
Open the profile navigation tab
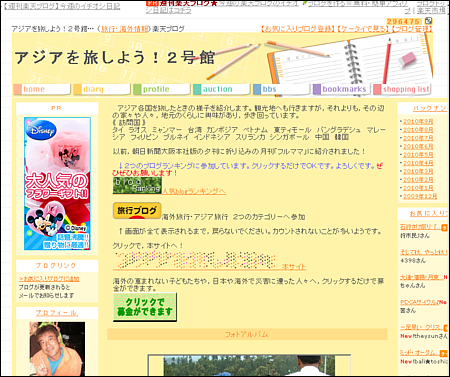(162, 89)
